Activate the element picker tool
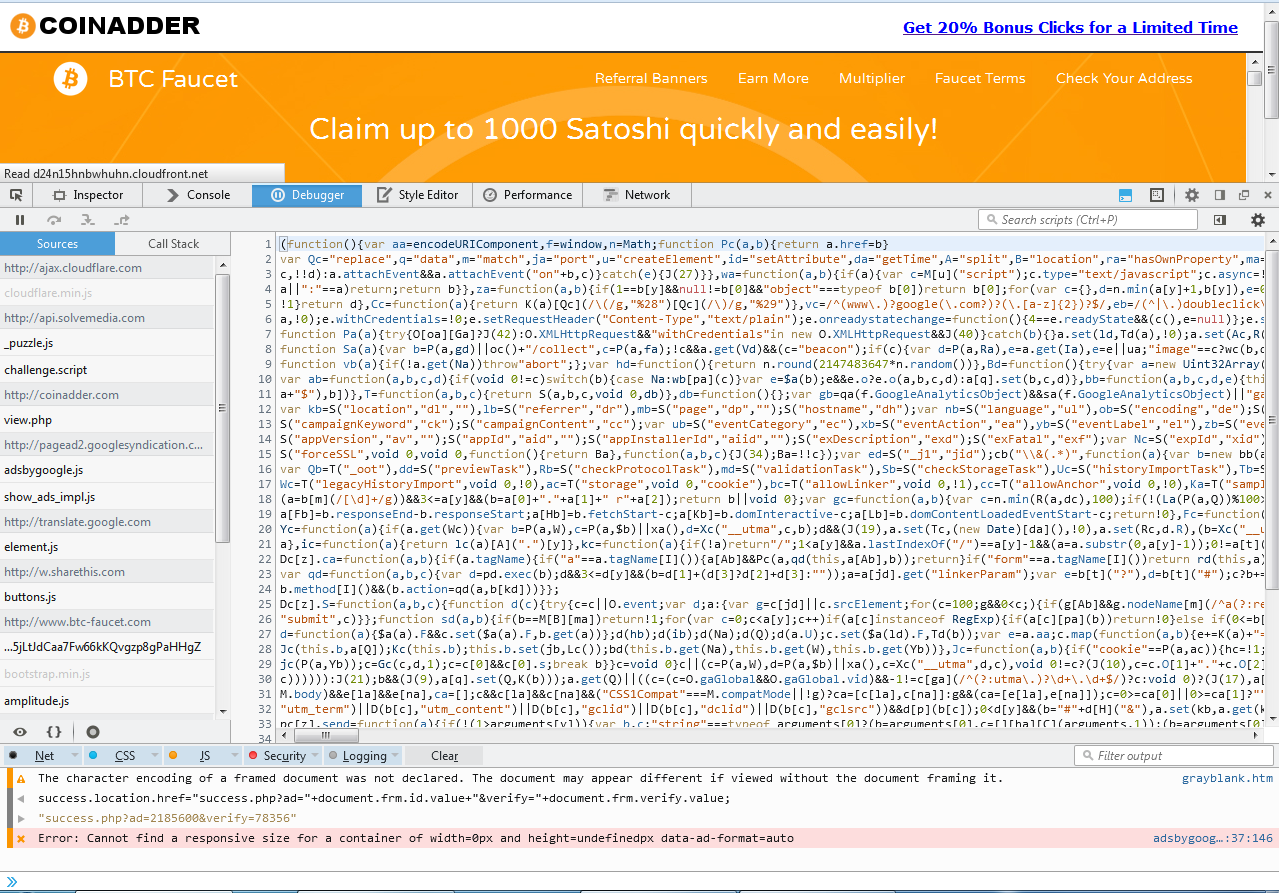The width and height of the screenshot is (1279, 893). [16, 195]
